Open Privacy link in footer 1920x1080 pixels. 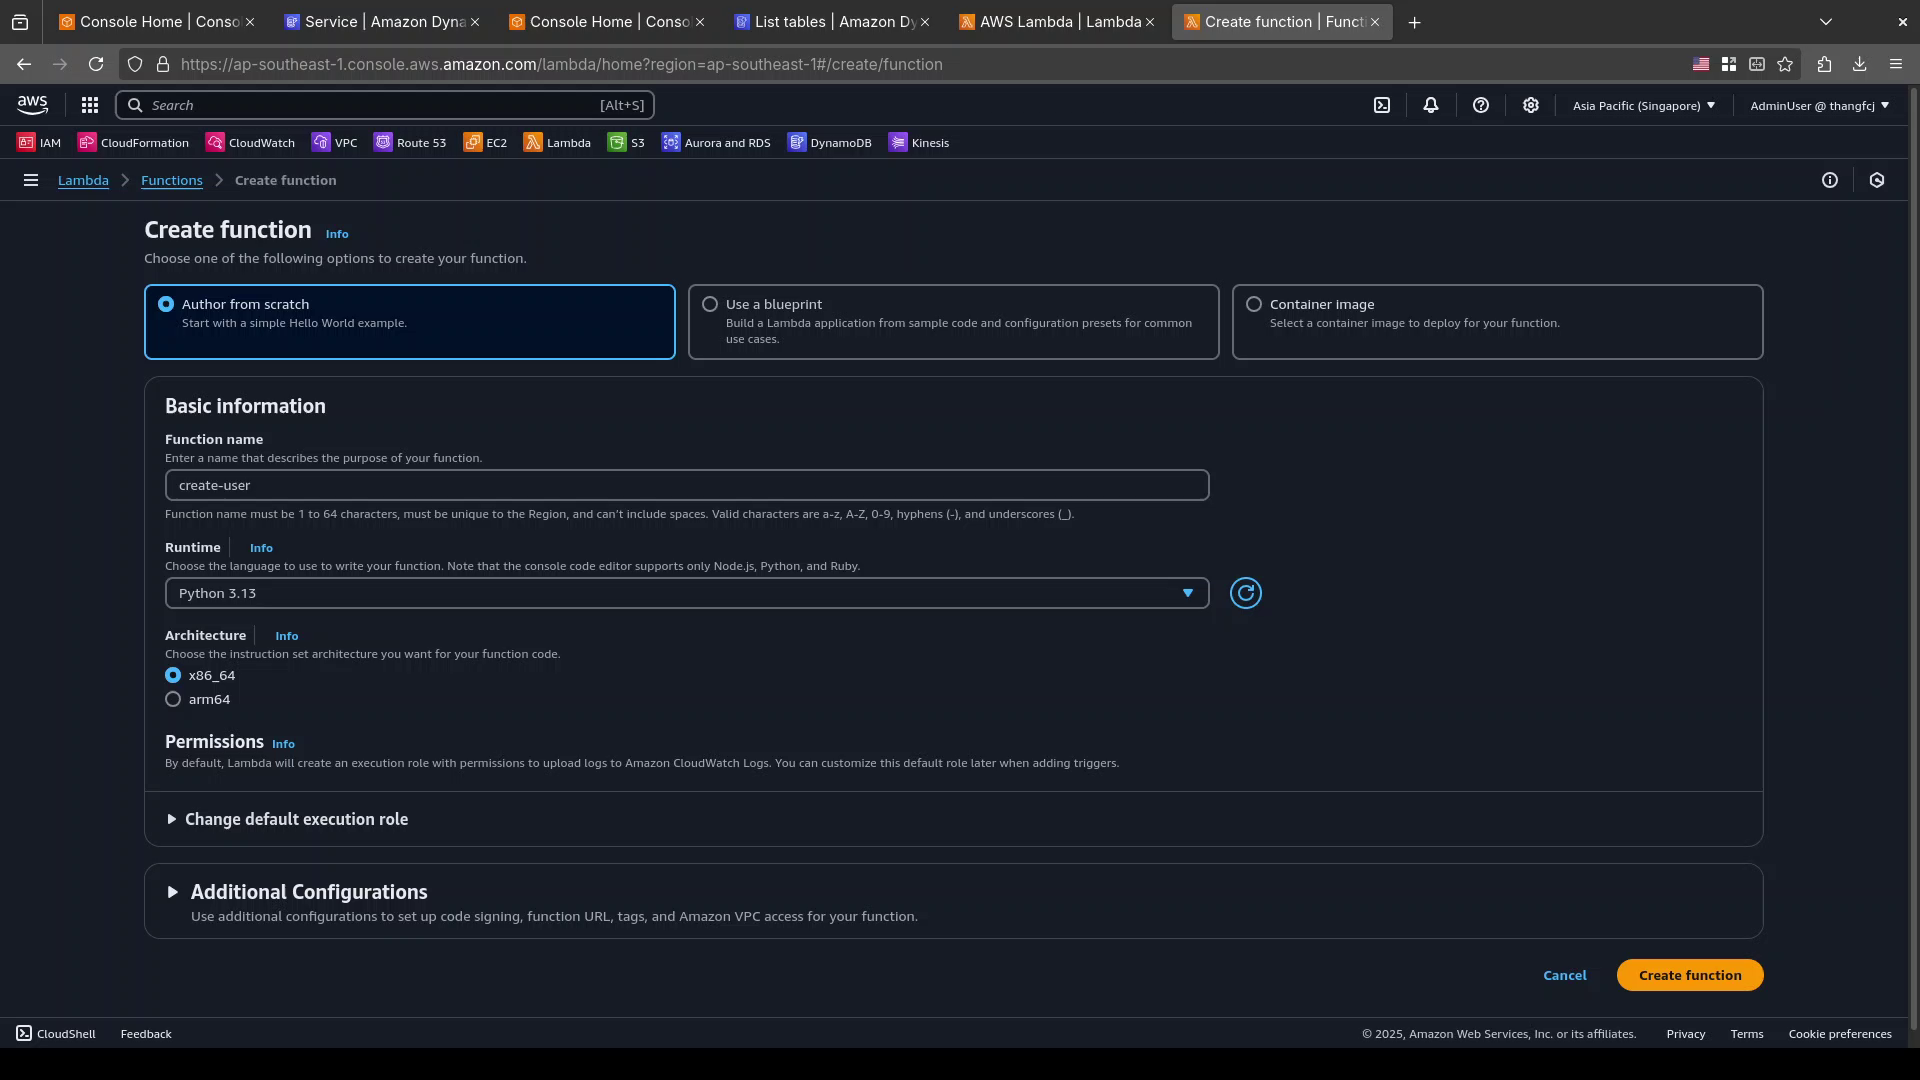point(1685,1034)
